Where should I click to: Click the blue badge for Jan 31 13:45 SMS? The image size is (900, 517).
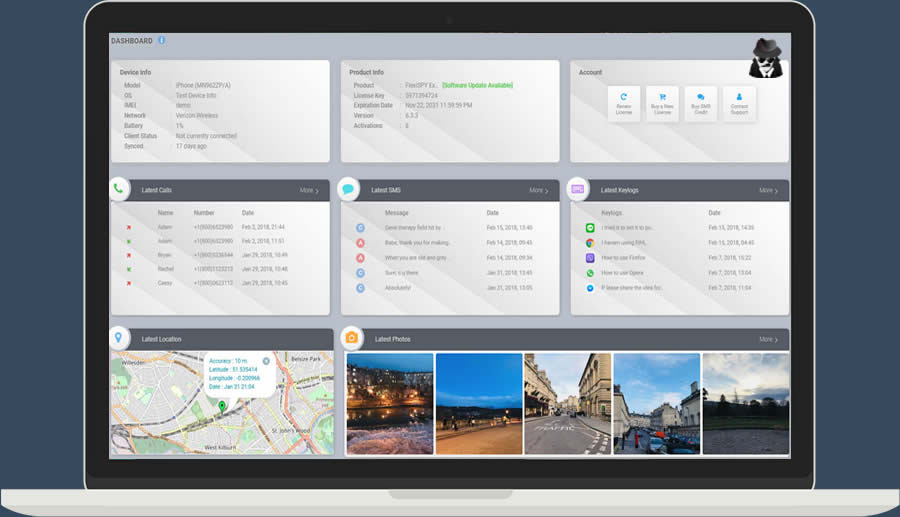[x=360, y=273]
